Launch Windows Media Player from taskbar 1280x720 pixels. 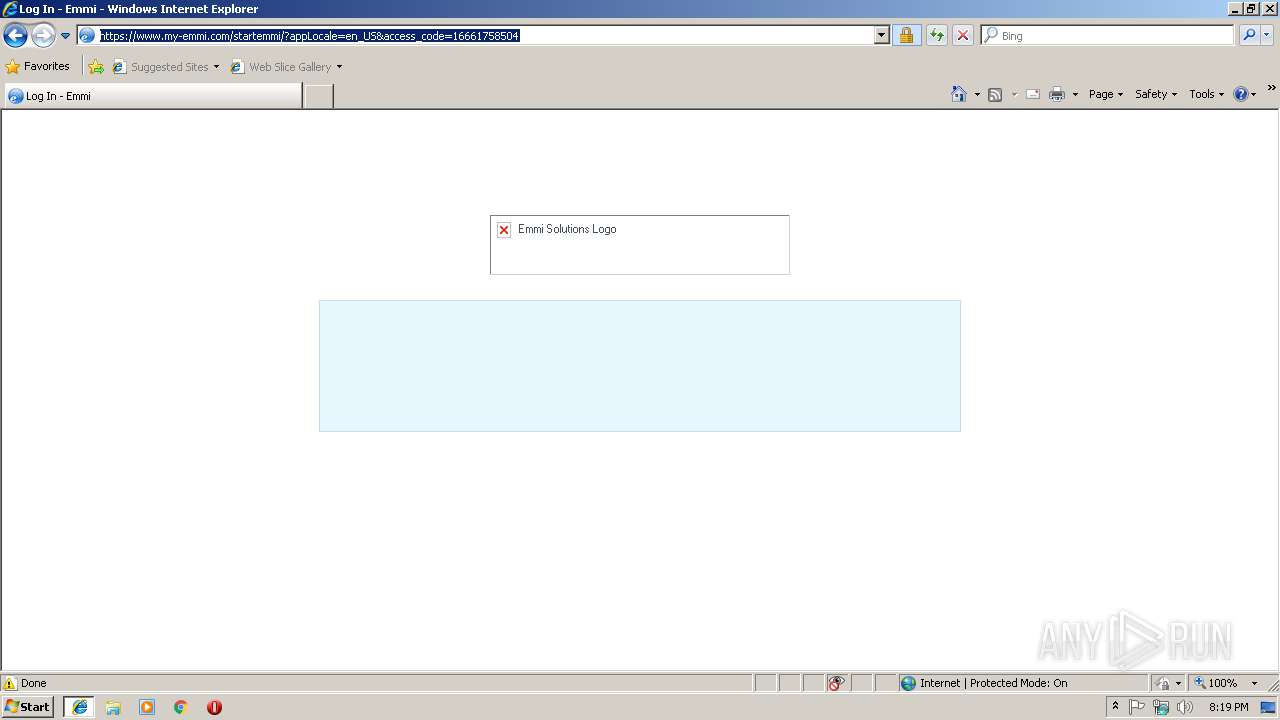[147, 707]
